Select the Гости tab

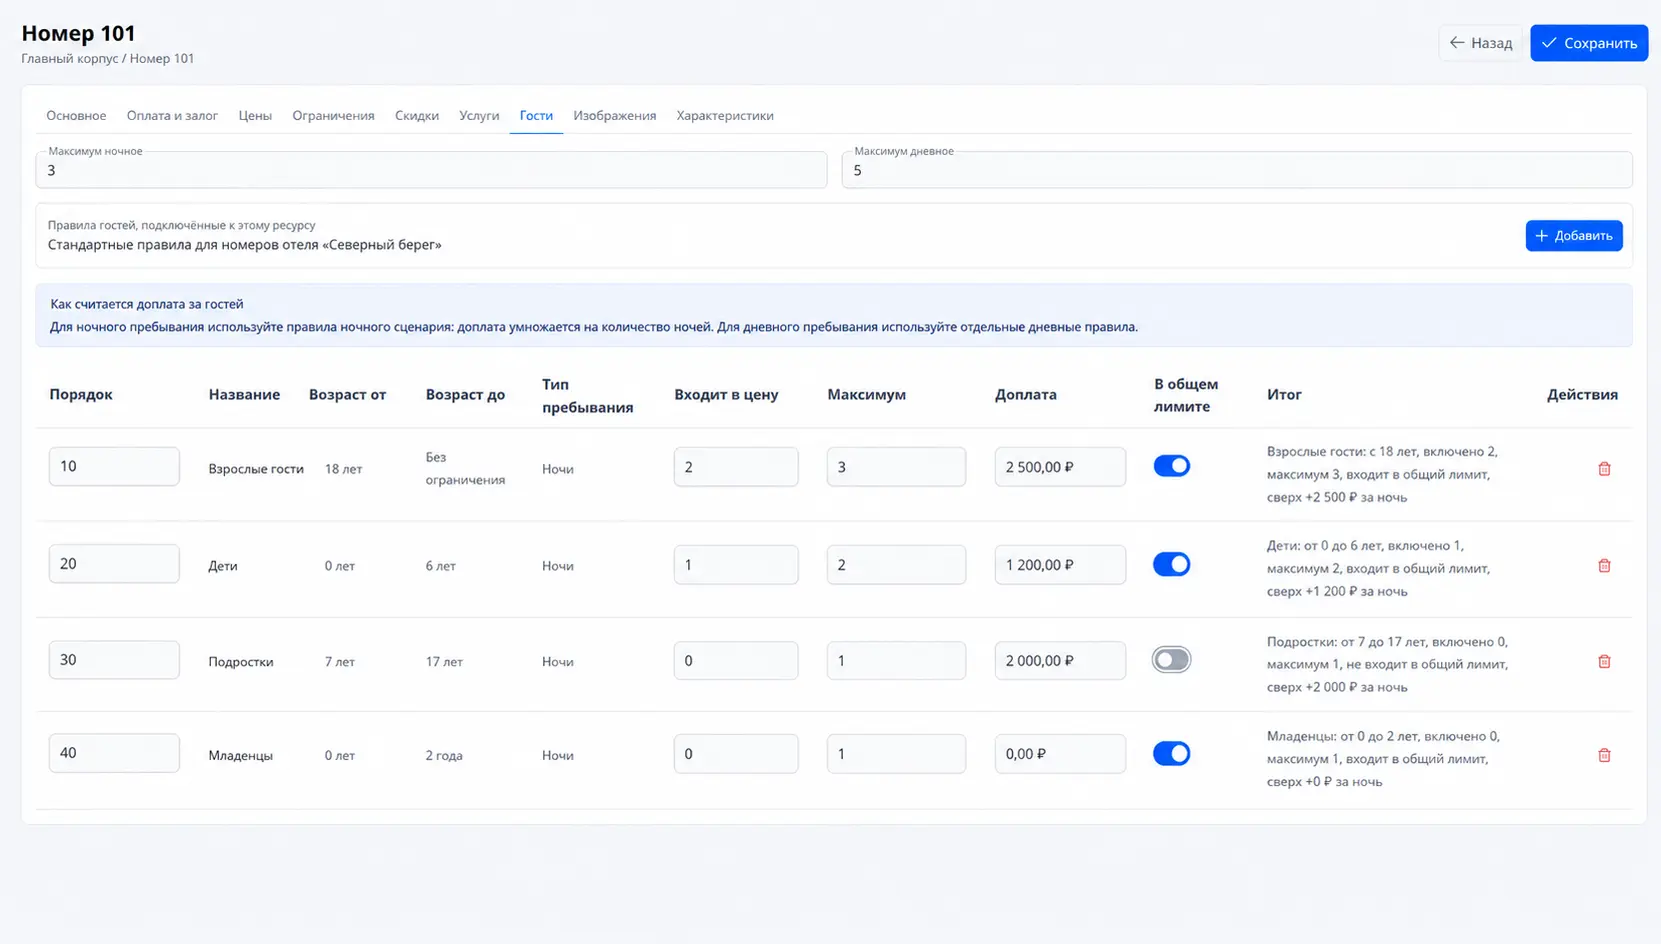pyautogui.click(x=536, y=116)
